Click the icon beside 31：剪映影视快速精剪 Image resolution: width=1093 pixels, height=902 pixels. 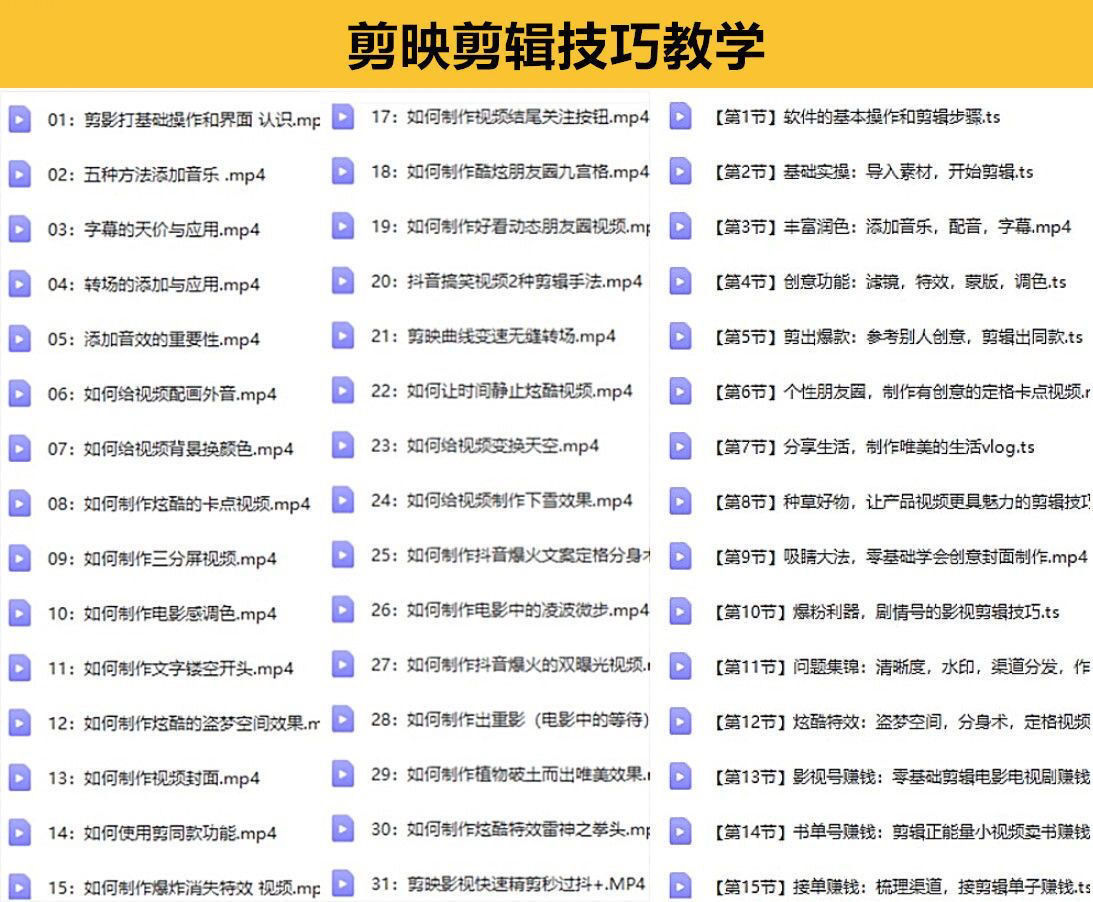coord(343,884)
